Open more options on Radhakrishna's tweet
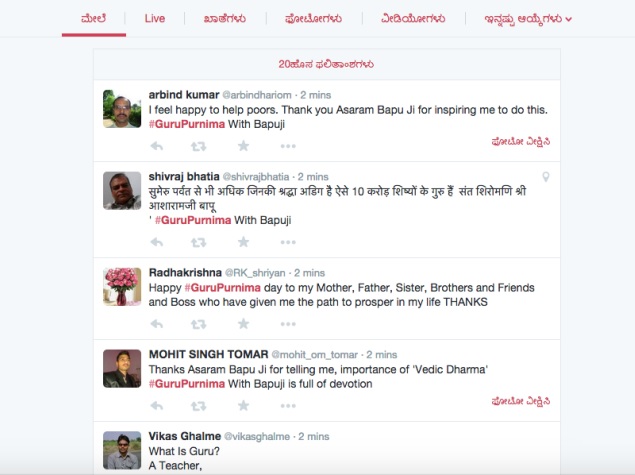Screen dimensions: 635x475 click(x=288, y=324)
